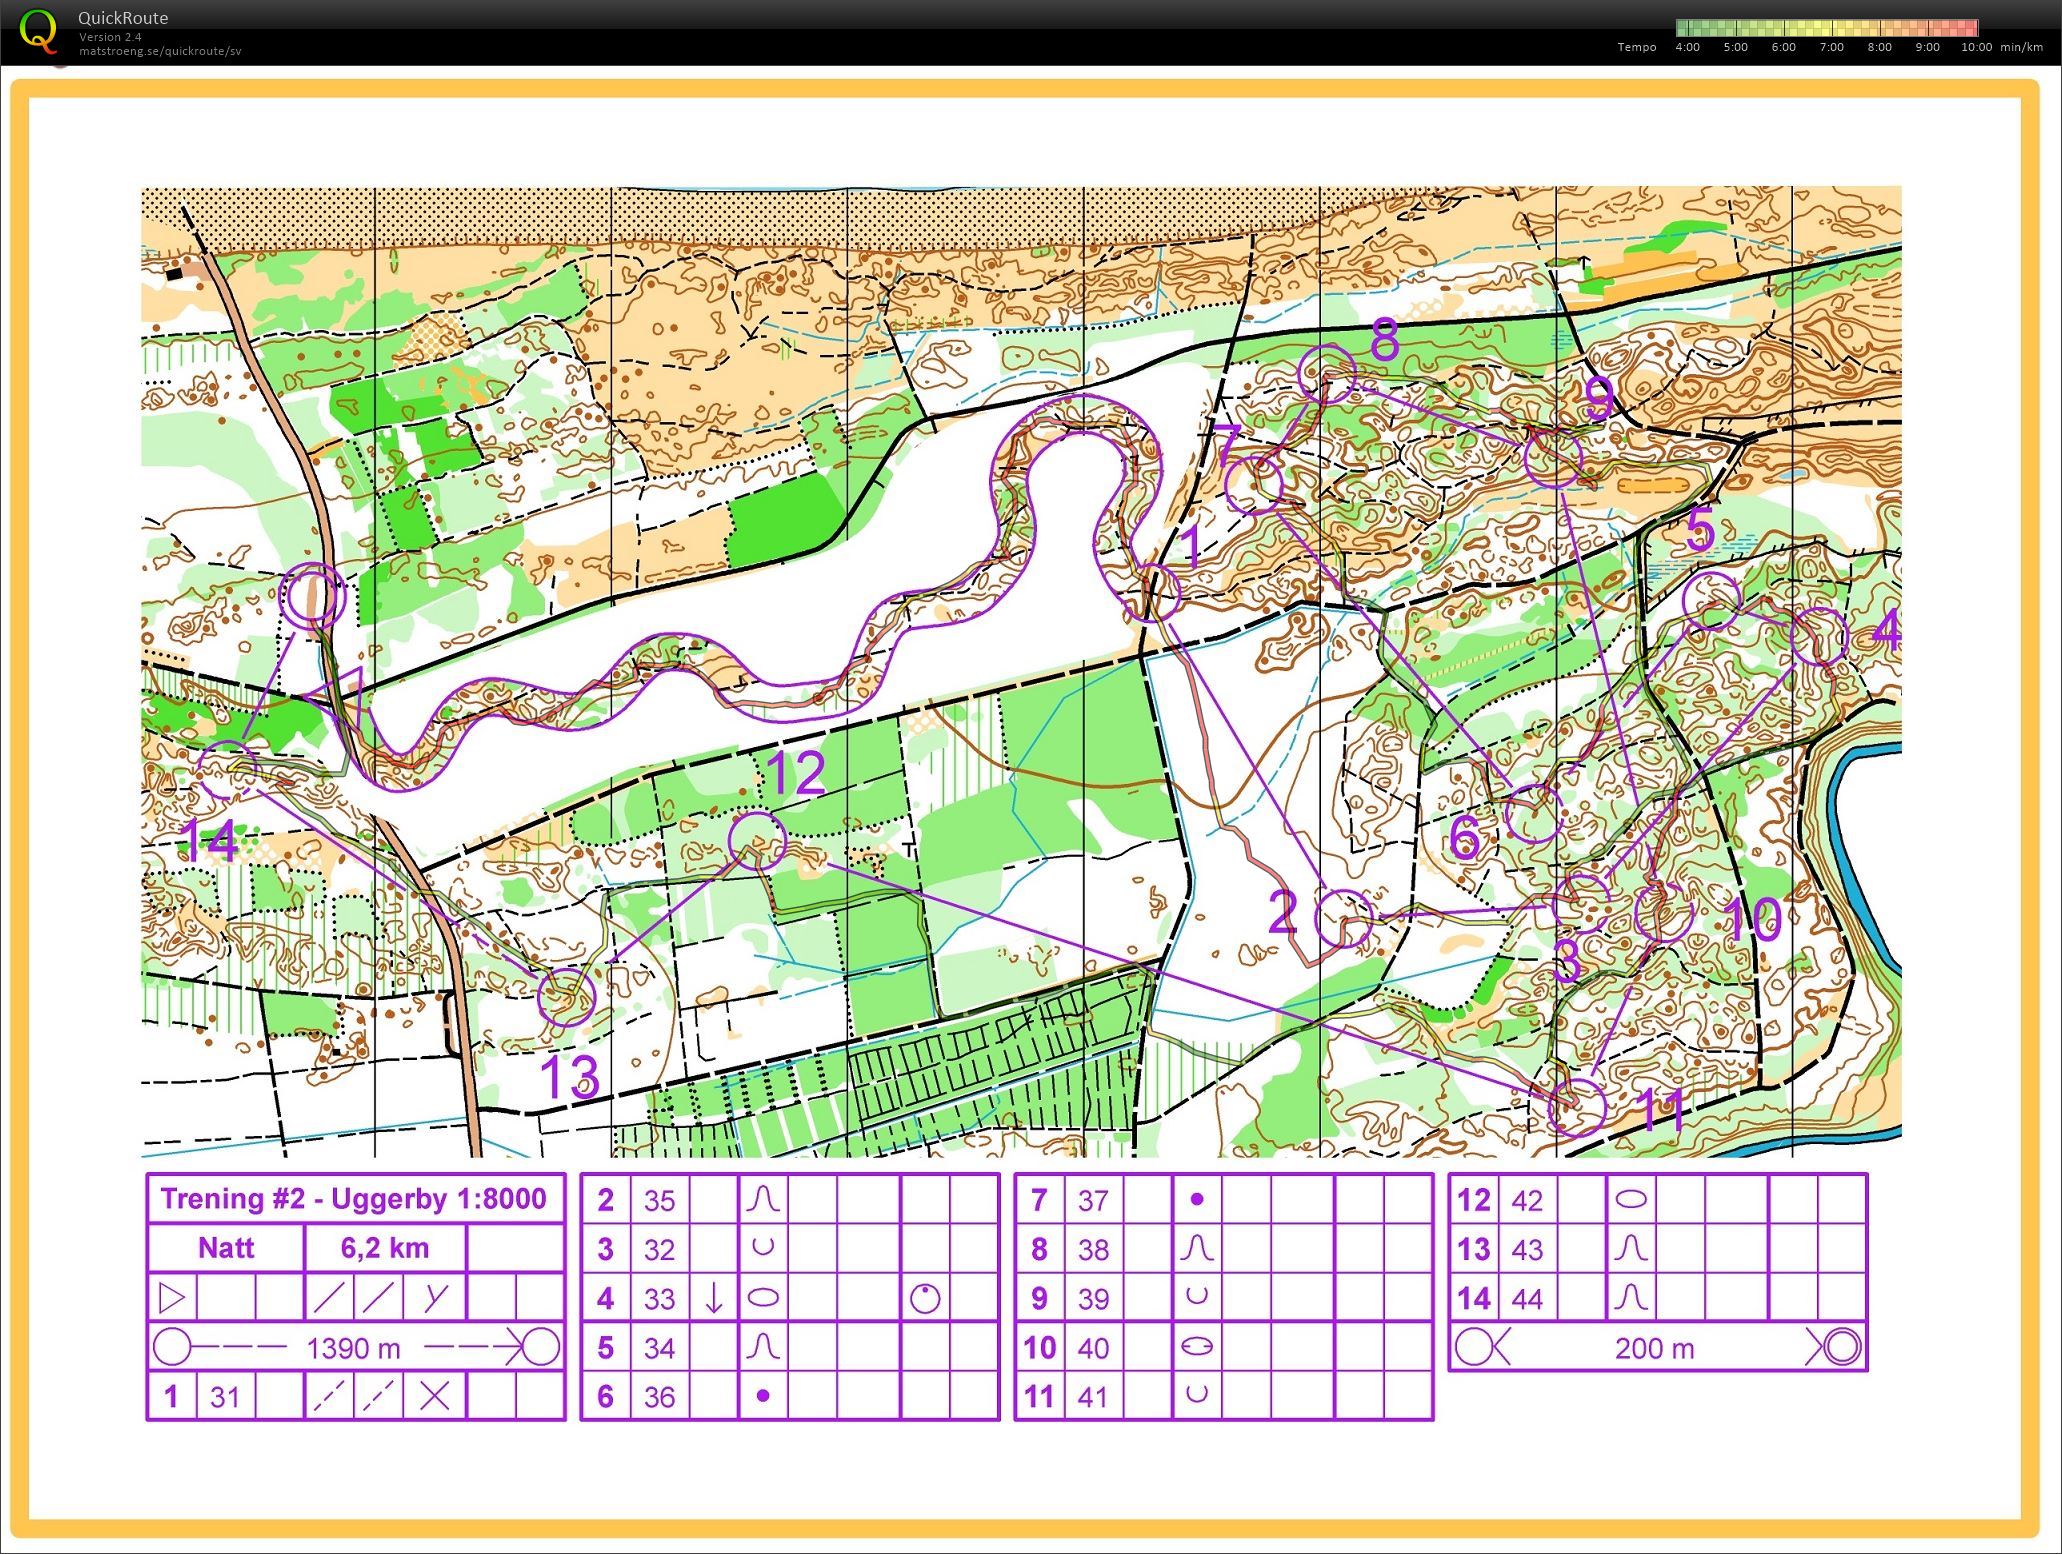Click the '200 m' finish distance label
Screen dimensions: 2062x1554
coord(1654,1348)
